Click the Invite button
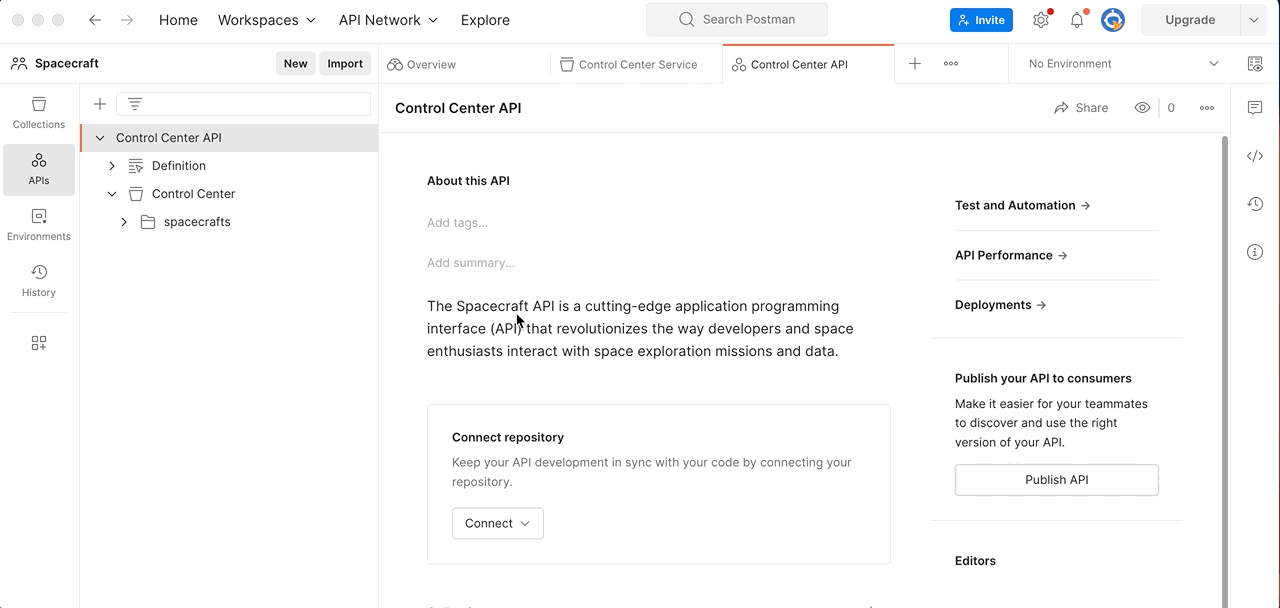The height and width of the screenshot is (608, 1280). [x=981, y=19]
